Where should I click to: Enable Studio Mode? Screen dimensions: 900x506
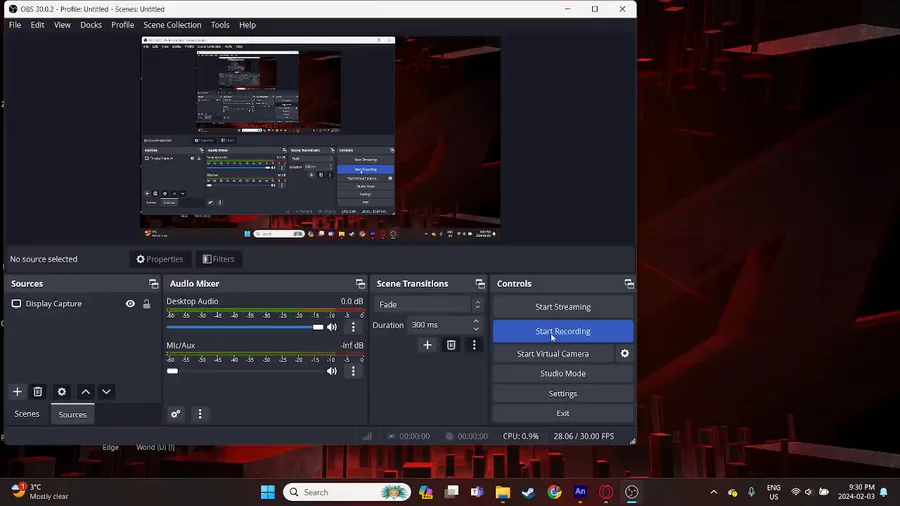[563, 373]
